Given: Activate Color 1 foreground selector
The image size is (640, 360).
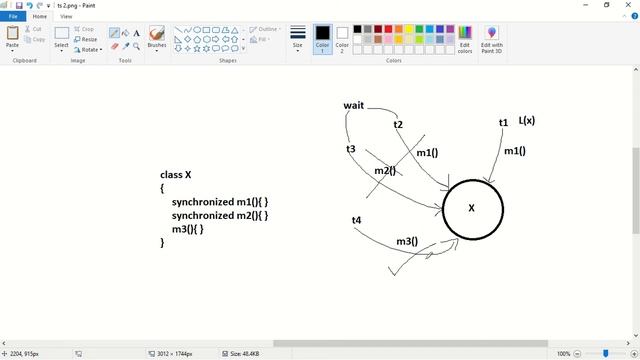Looking at the screenshot, I should 322,39.
